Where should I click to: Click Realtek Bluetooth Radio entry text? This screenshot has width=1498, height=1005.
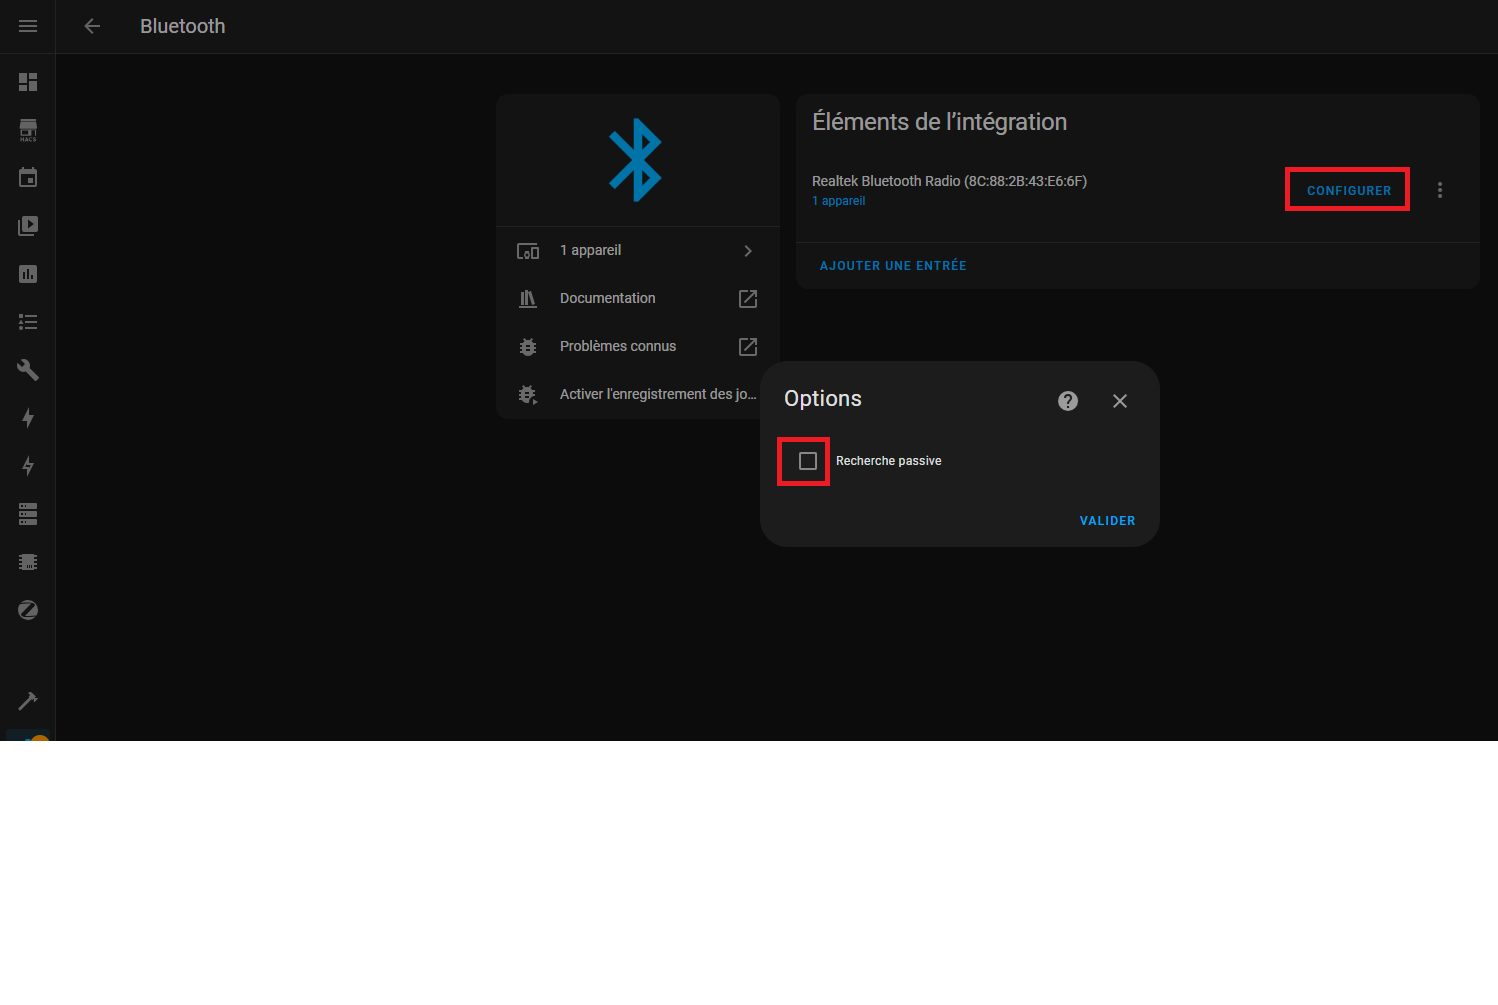click(949, 181)
